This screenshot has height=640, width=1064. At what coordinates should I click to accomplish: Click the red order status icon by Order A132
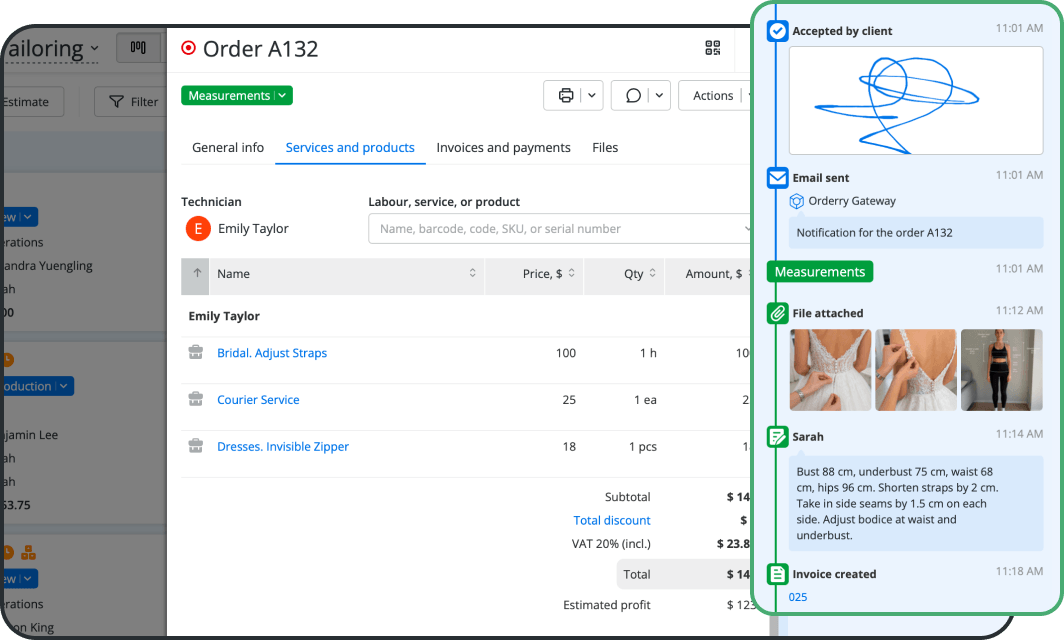pos(189,48)
